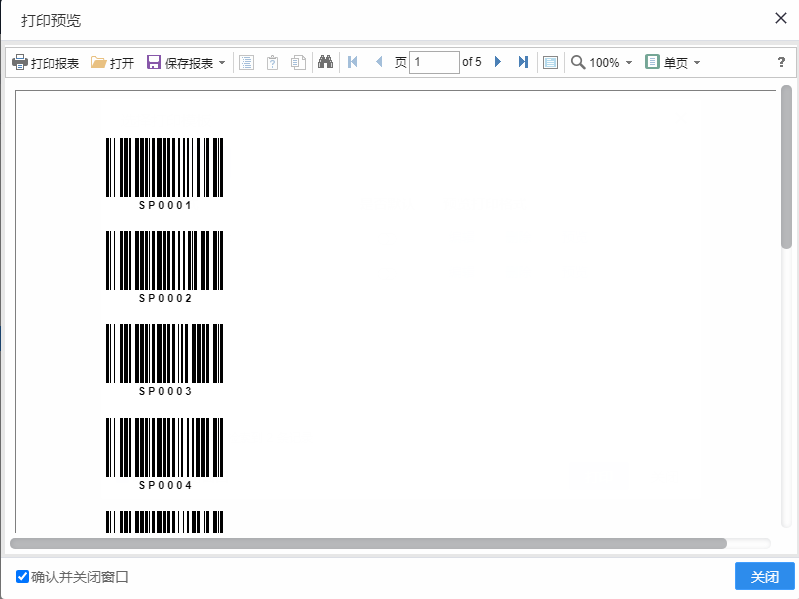Select the SP0002 barcode label text
The width and height of the screenshot is (799, 599).
pyautogui.click(x=166, y=298)
